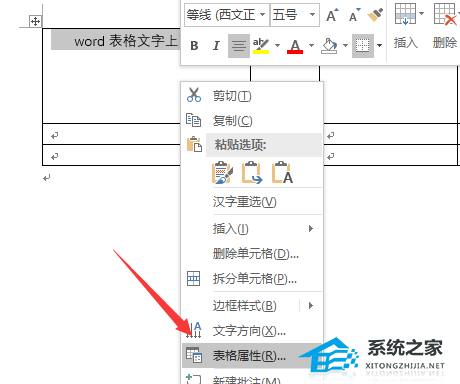Paste keeping source formatting icon
The height and width of the screenshot is (384, 460).
click(222, 172)
